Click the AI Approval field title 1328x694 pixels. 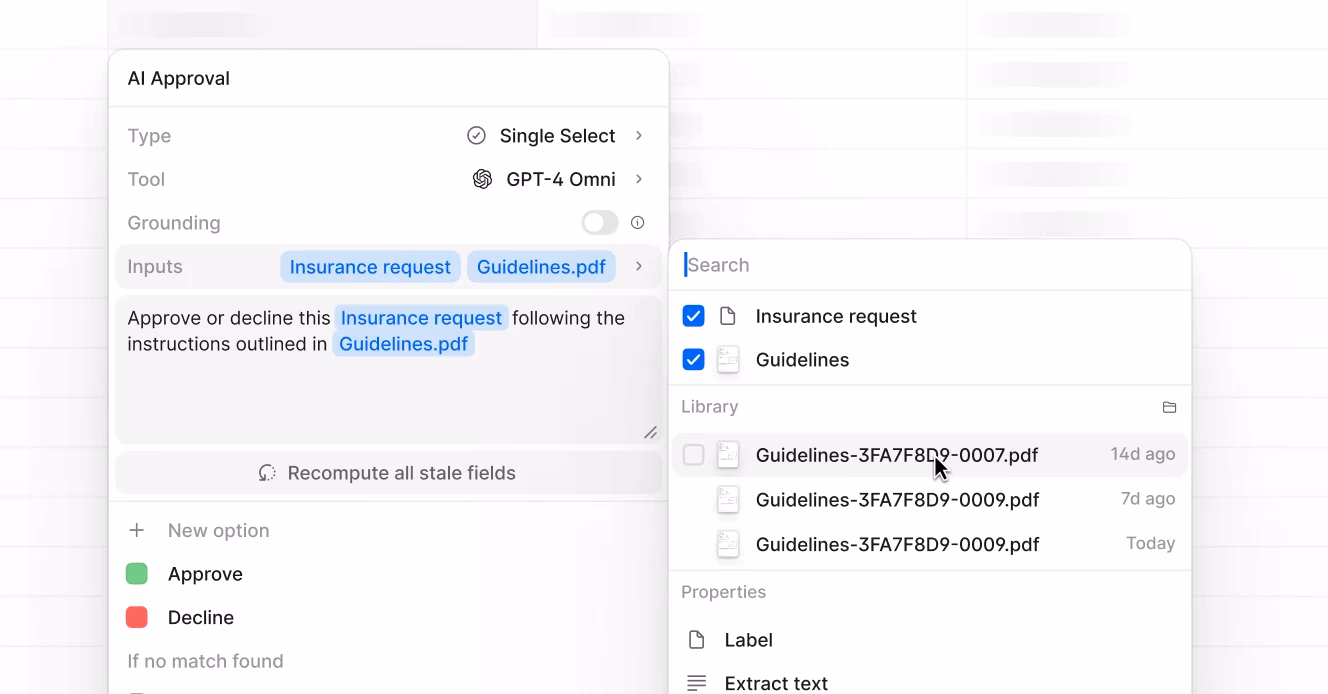point(179,78)
